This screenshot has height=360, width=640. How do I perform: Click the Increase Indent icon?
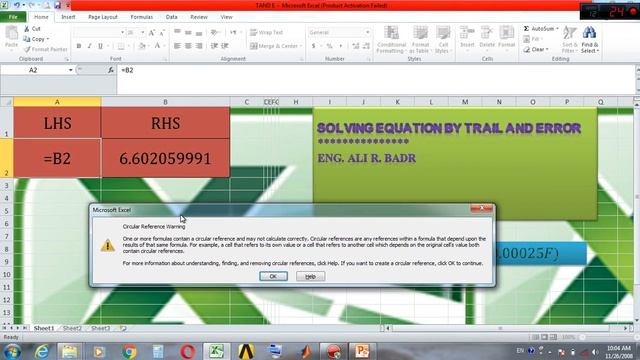click(x=224, y=46)
